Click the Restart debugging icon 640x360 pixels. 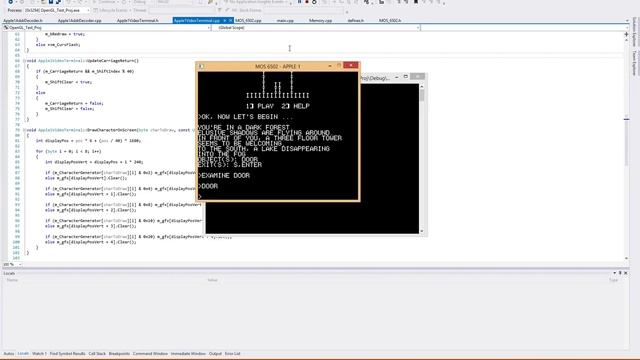click(x=314, y=2)
